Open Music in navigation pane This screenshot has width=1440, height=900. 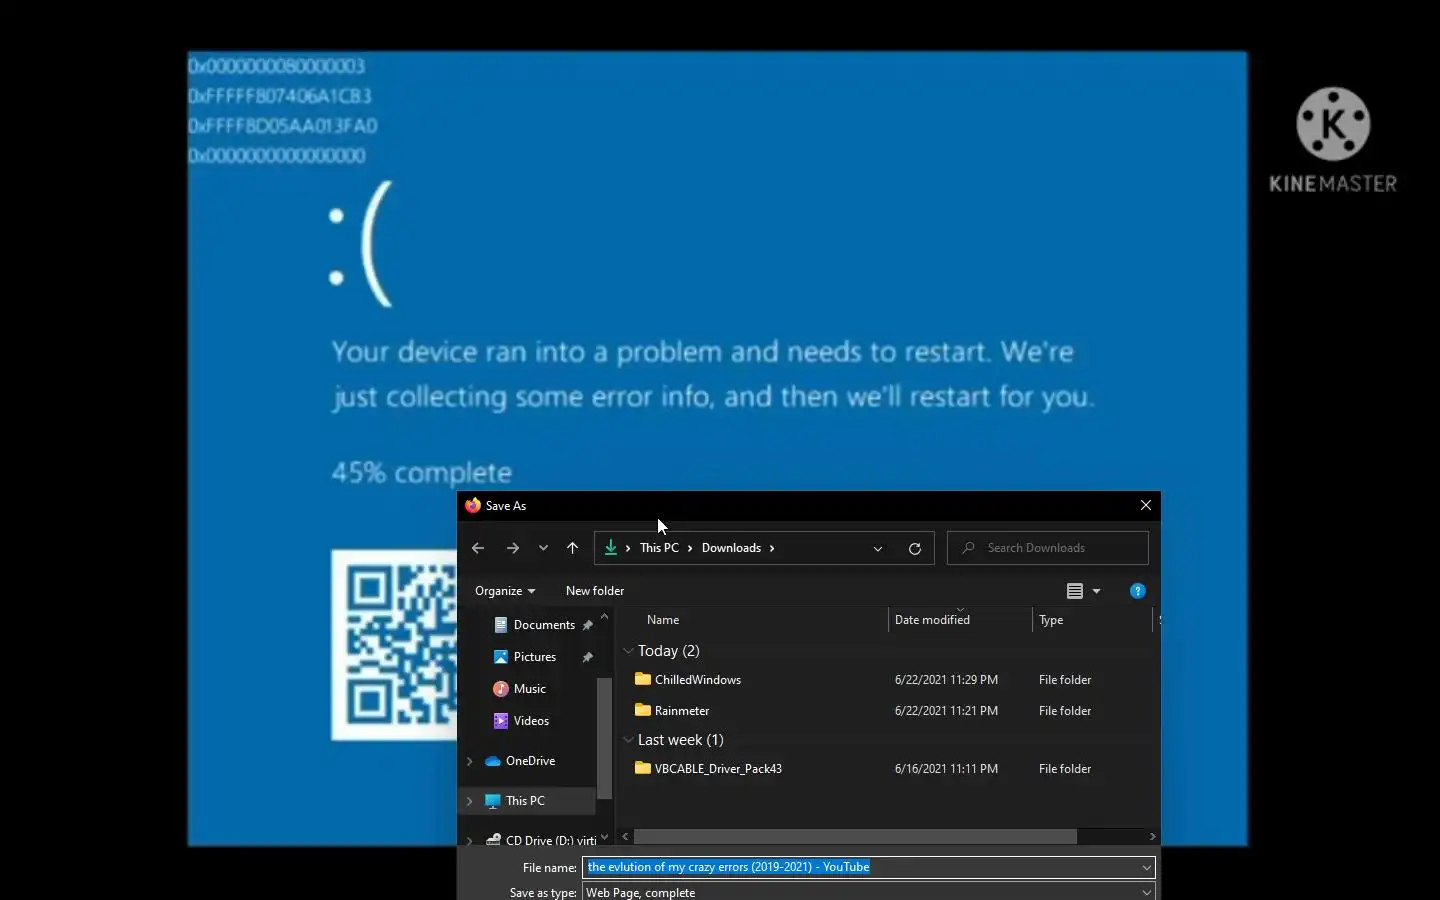click(530, 689)
